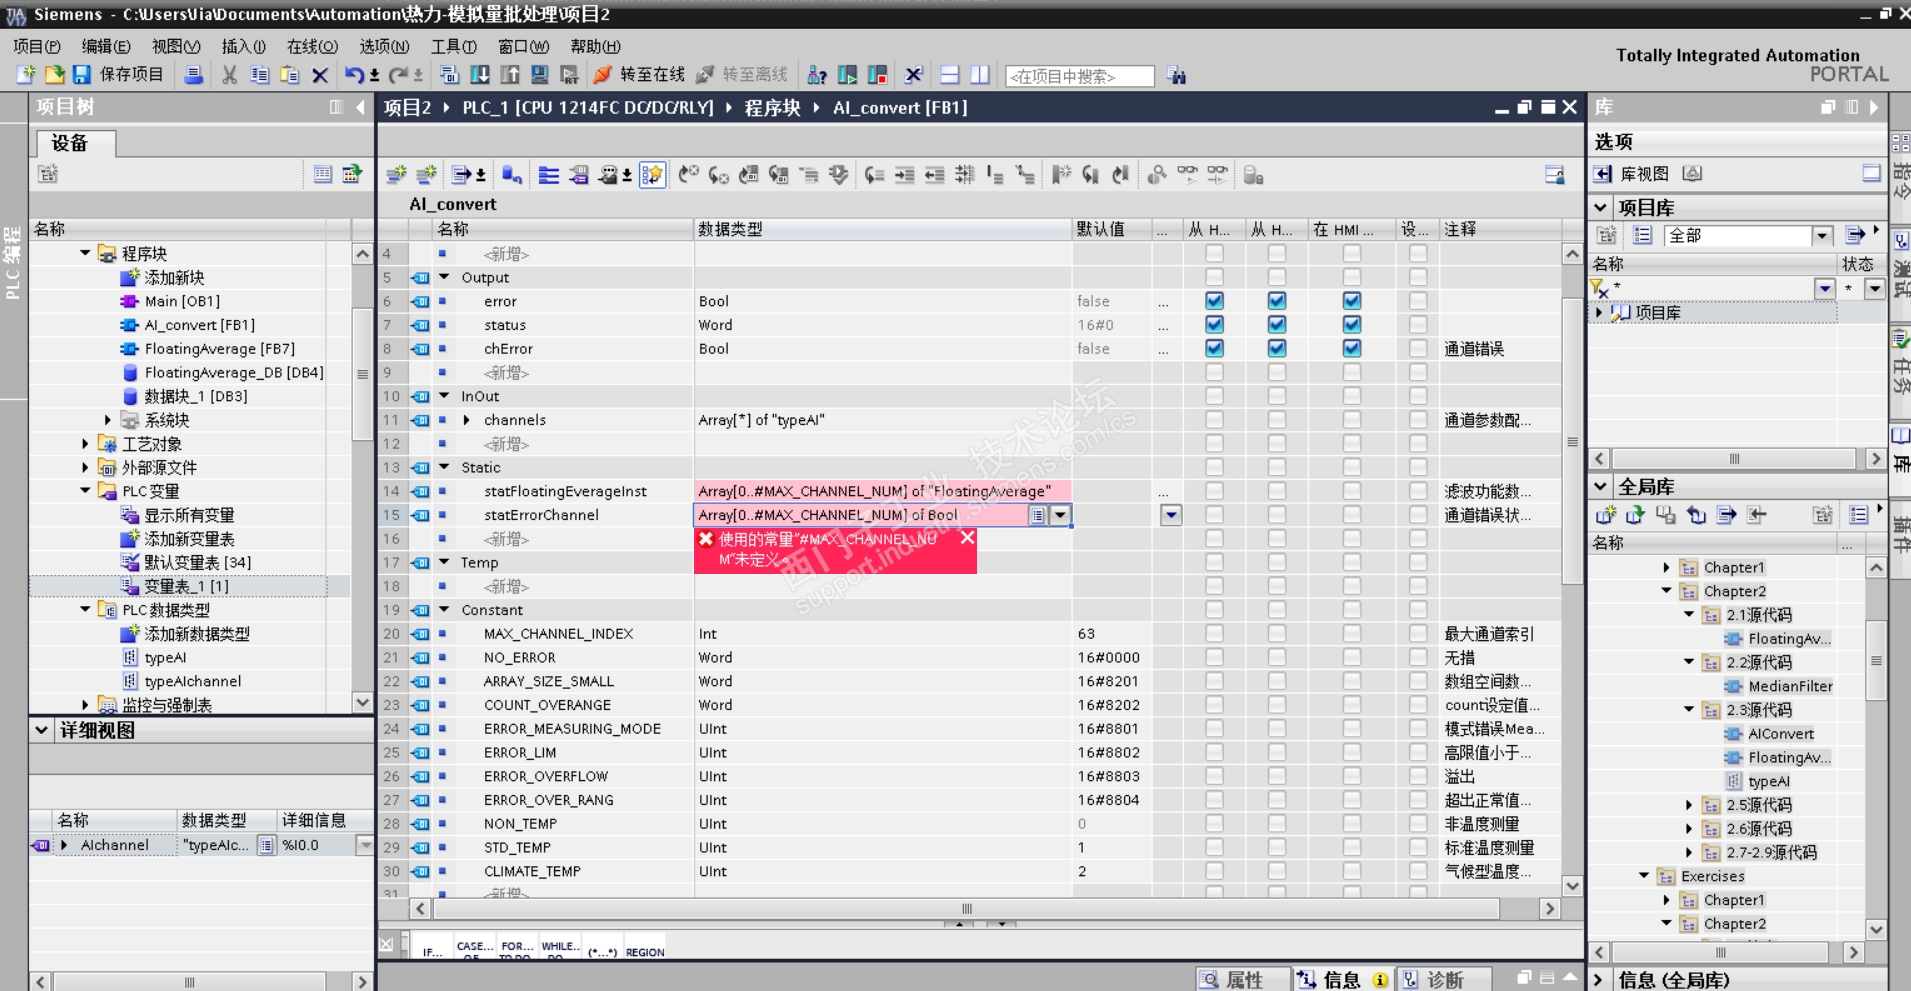Image resolution: width=1911 pixels, height=991 pixels.
Task: Check first HMI checkbox for MAX_CHANNEL_INDEX row
Action: coord(1214,634)
